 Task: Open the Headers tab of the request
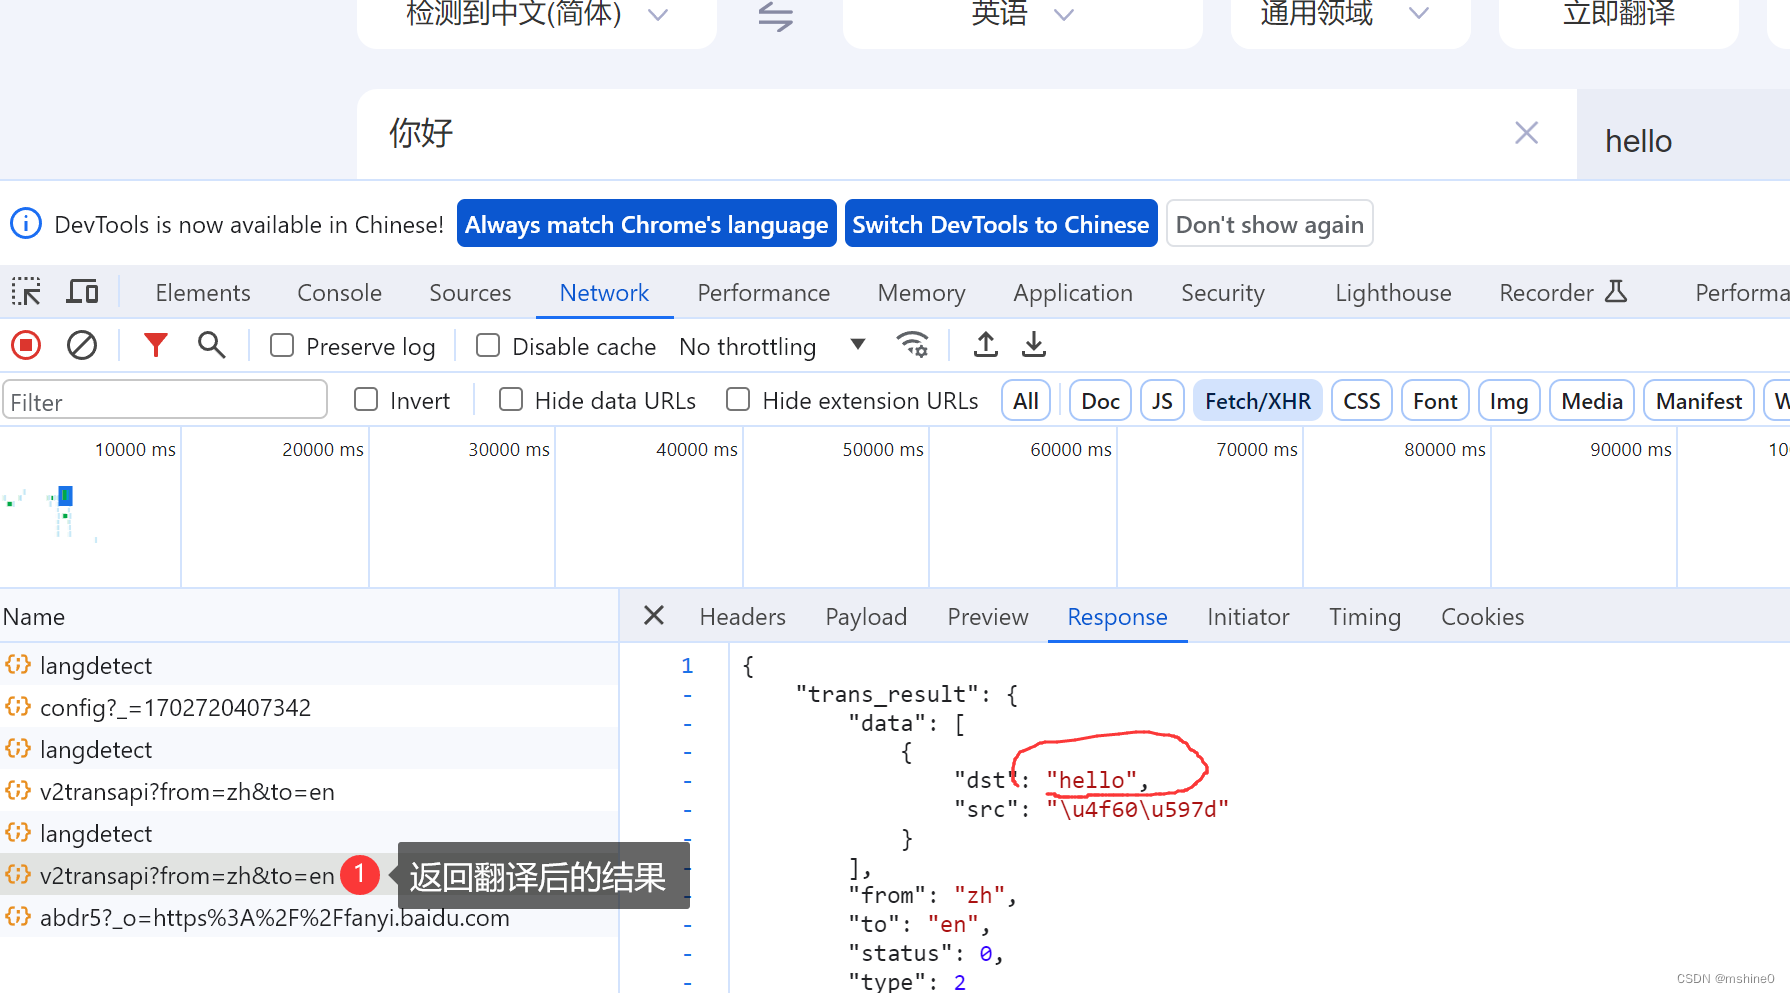[742, 616]
